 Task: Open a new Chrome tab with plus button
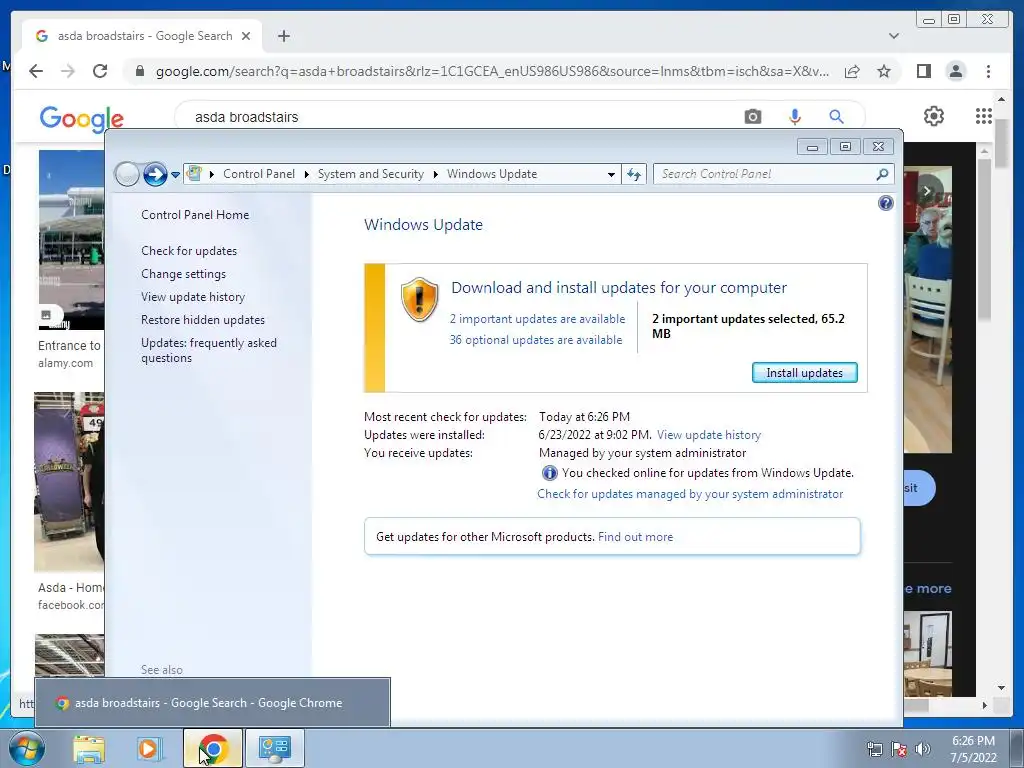tap(283, 36)
